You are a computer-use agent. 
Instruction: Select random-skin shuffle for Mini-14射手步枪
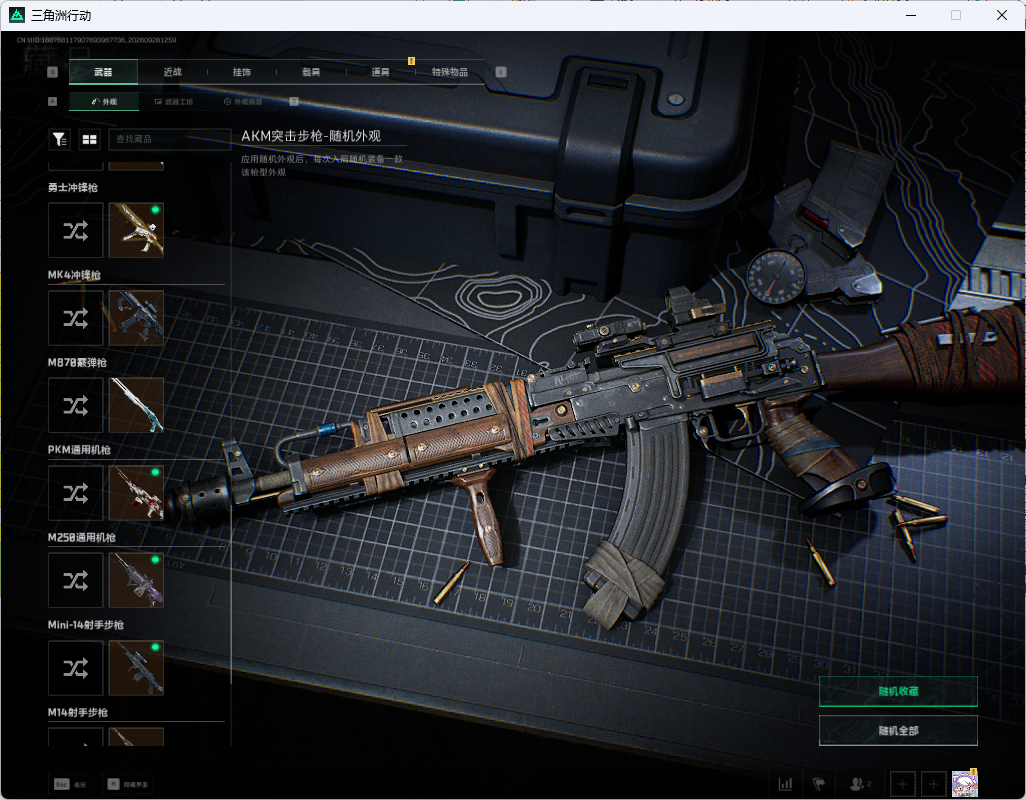click(x=76, y=668)
